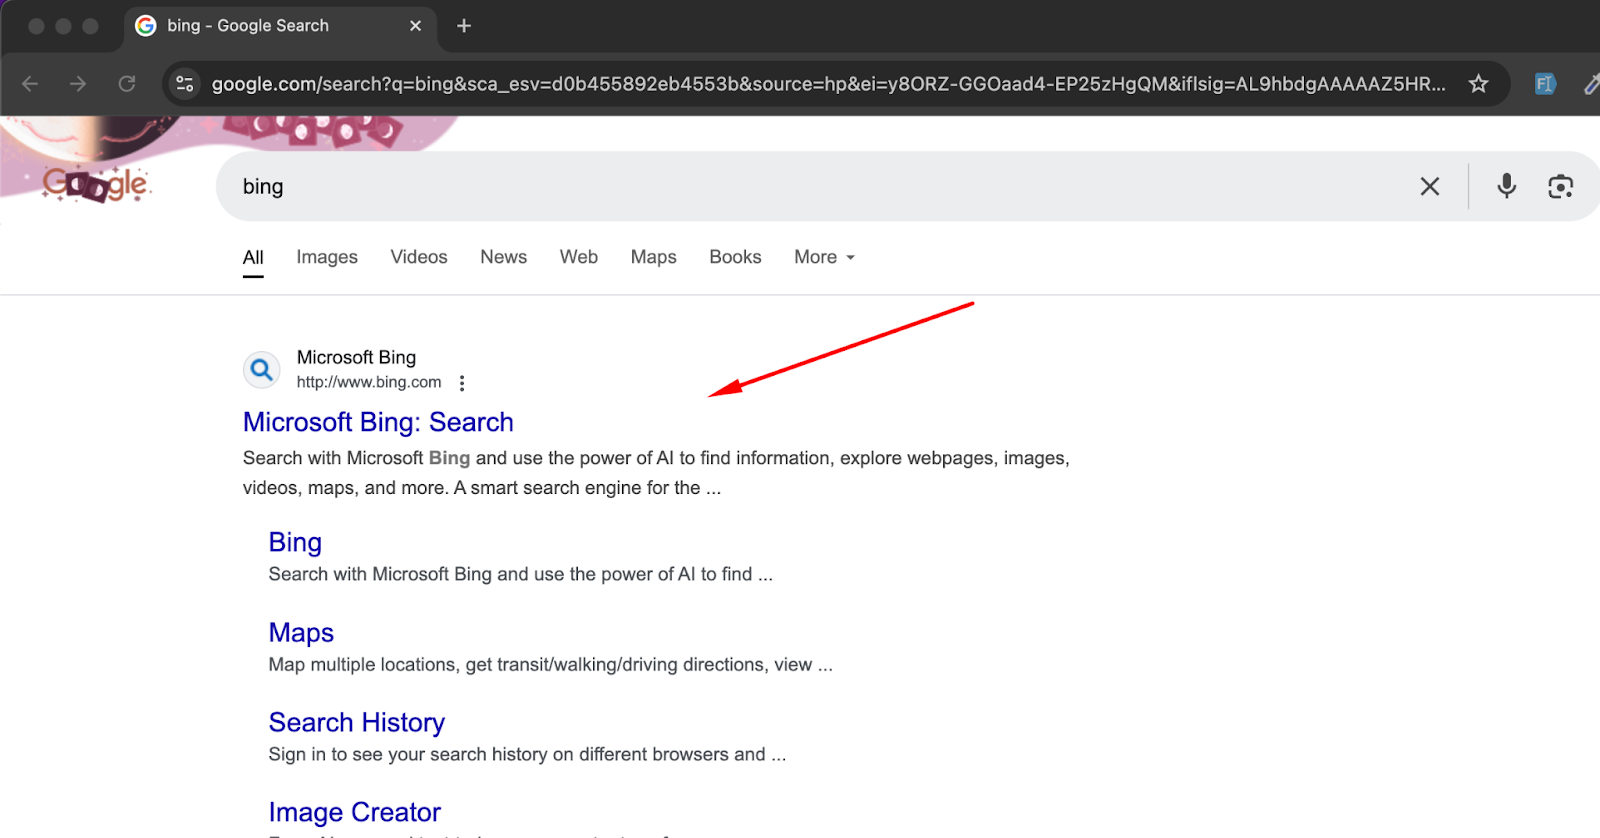Start voice search with microphone icon

click(1506, 186)
